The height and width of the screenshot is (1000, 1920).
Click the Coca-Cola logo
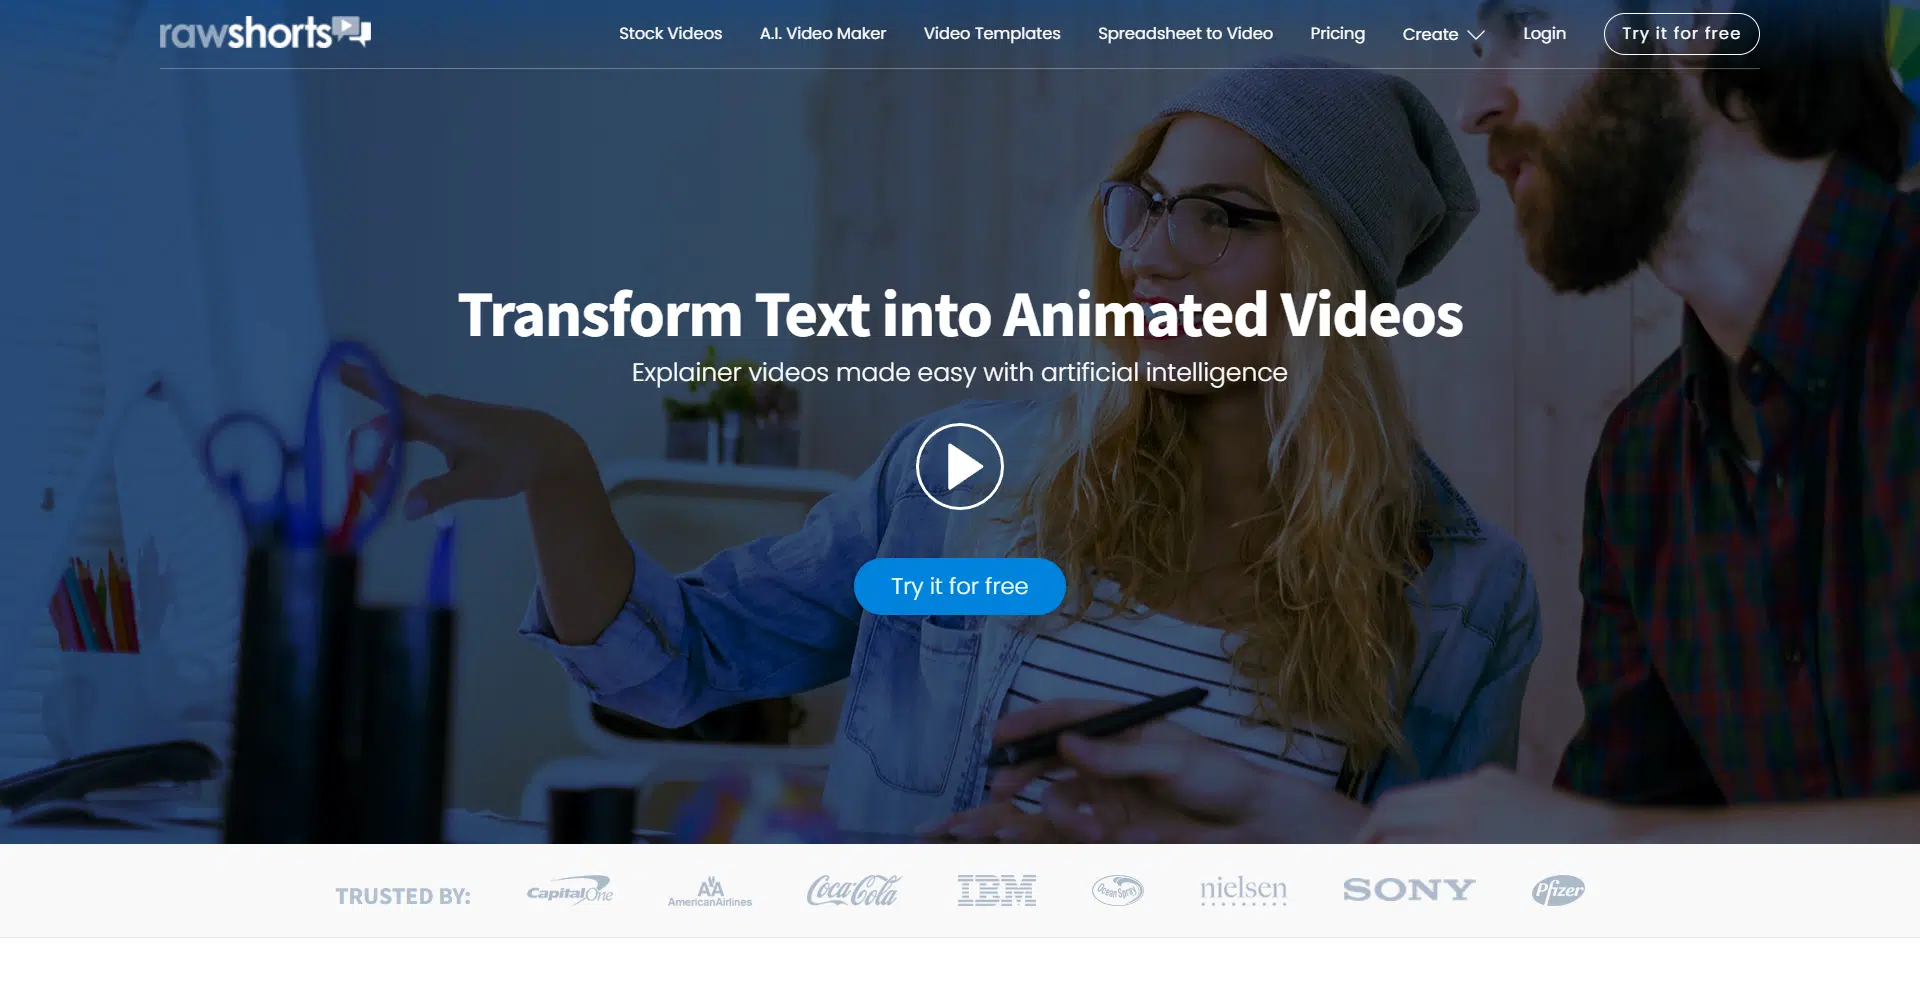854,890
